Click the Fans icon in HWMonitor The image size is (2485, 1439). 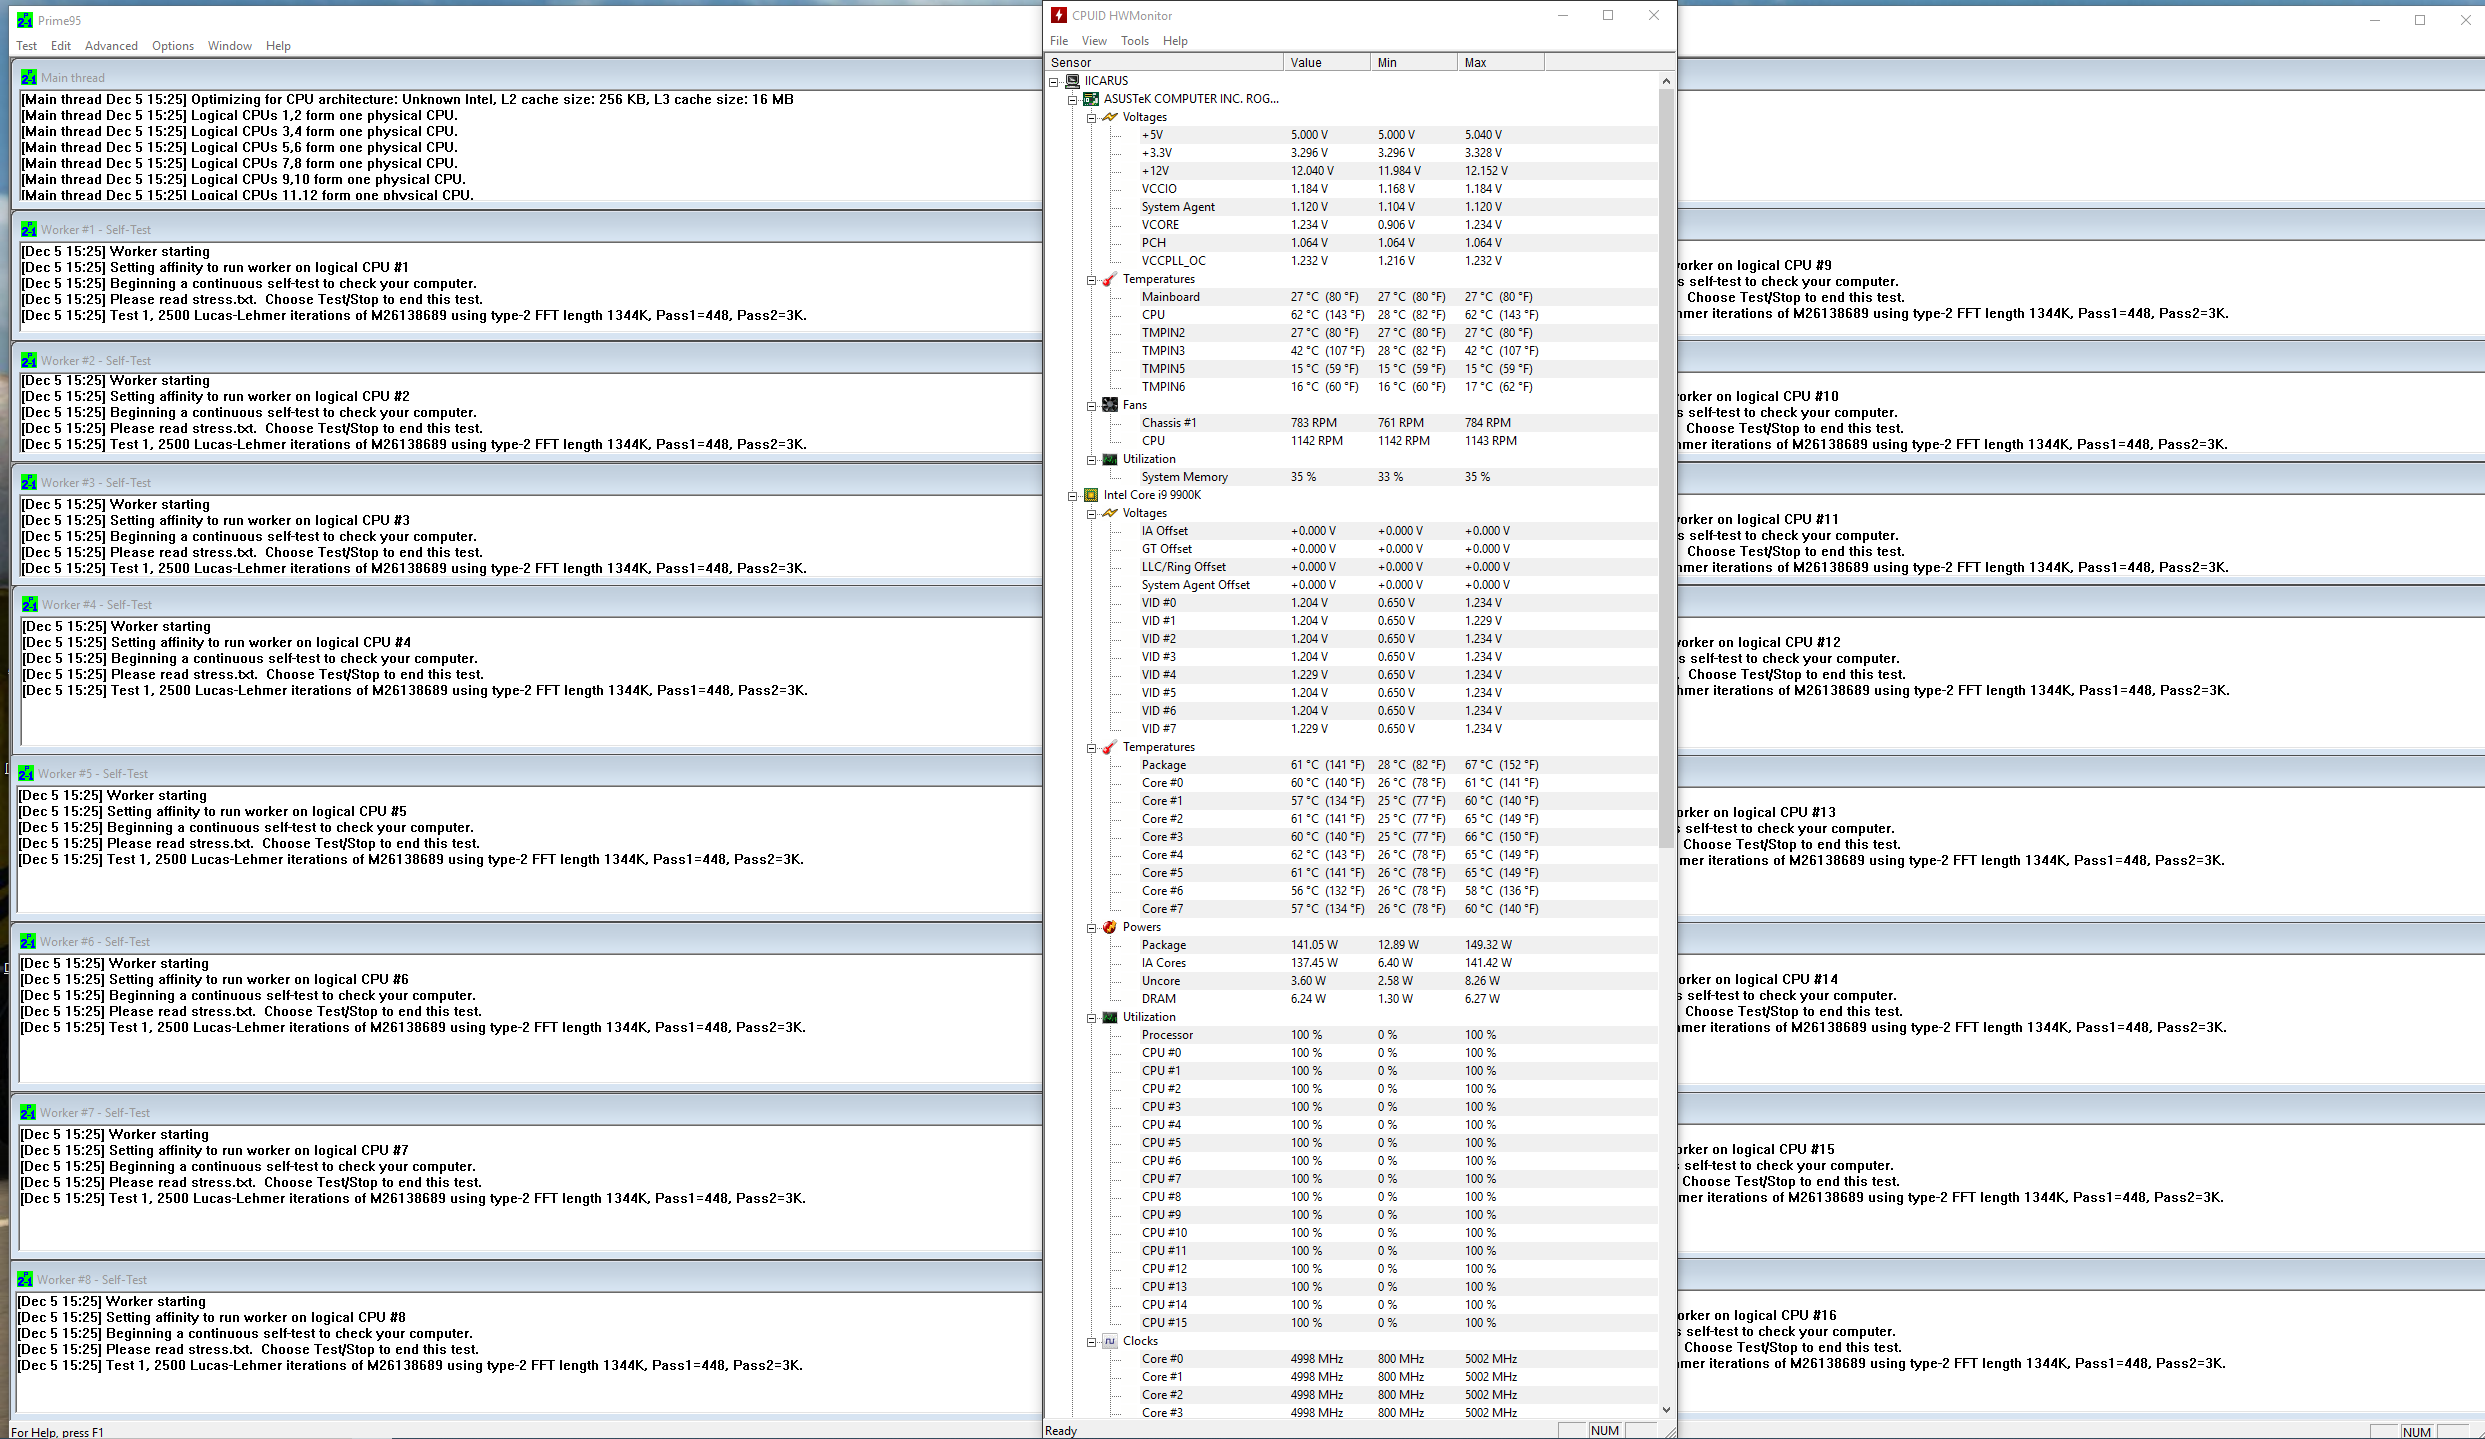(x=1110, y=405)
